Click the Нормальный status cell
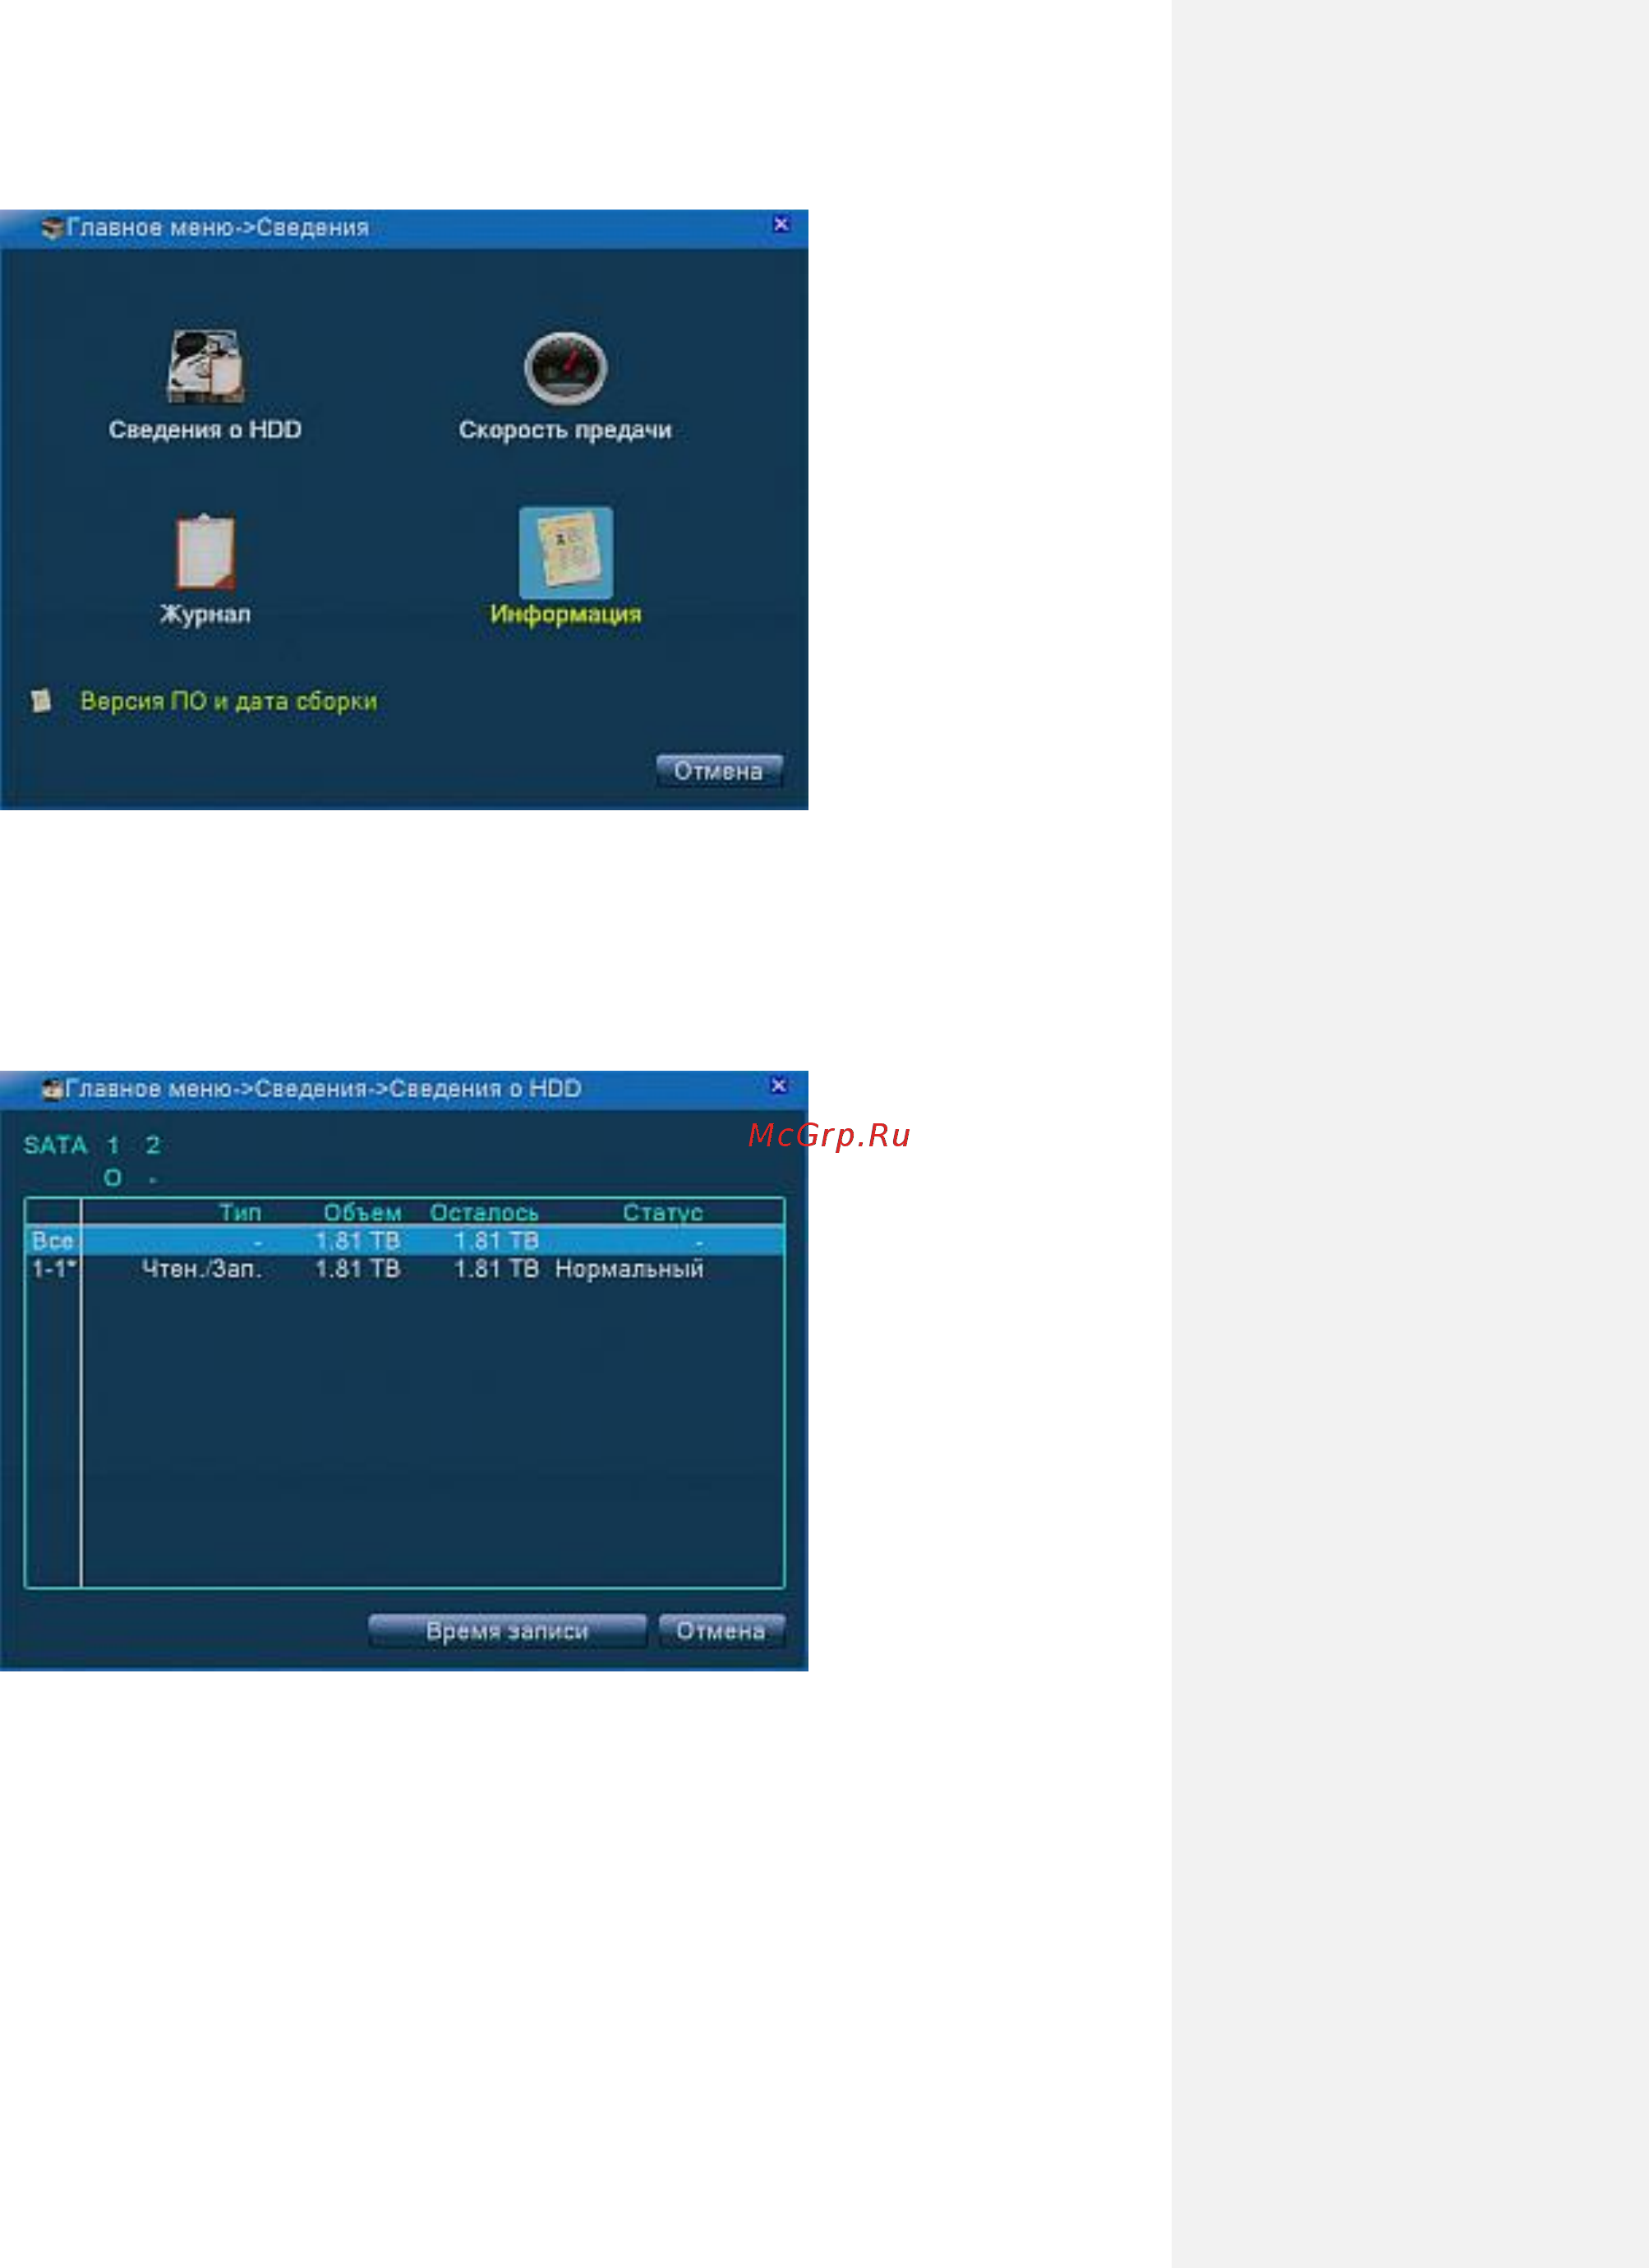 (629, 1269)
